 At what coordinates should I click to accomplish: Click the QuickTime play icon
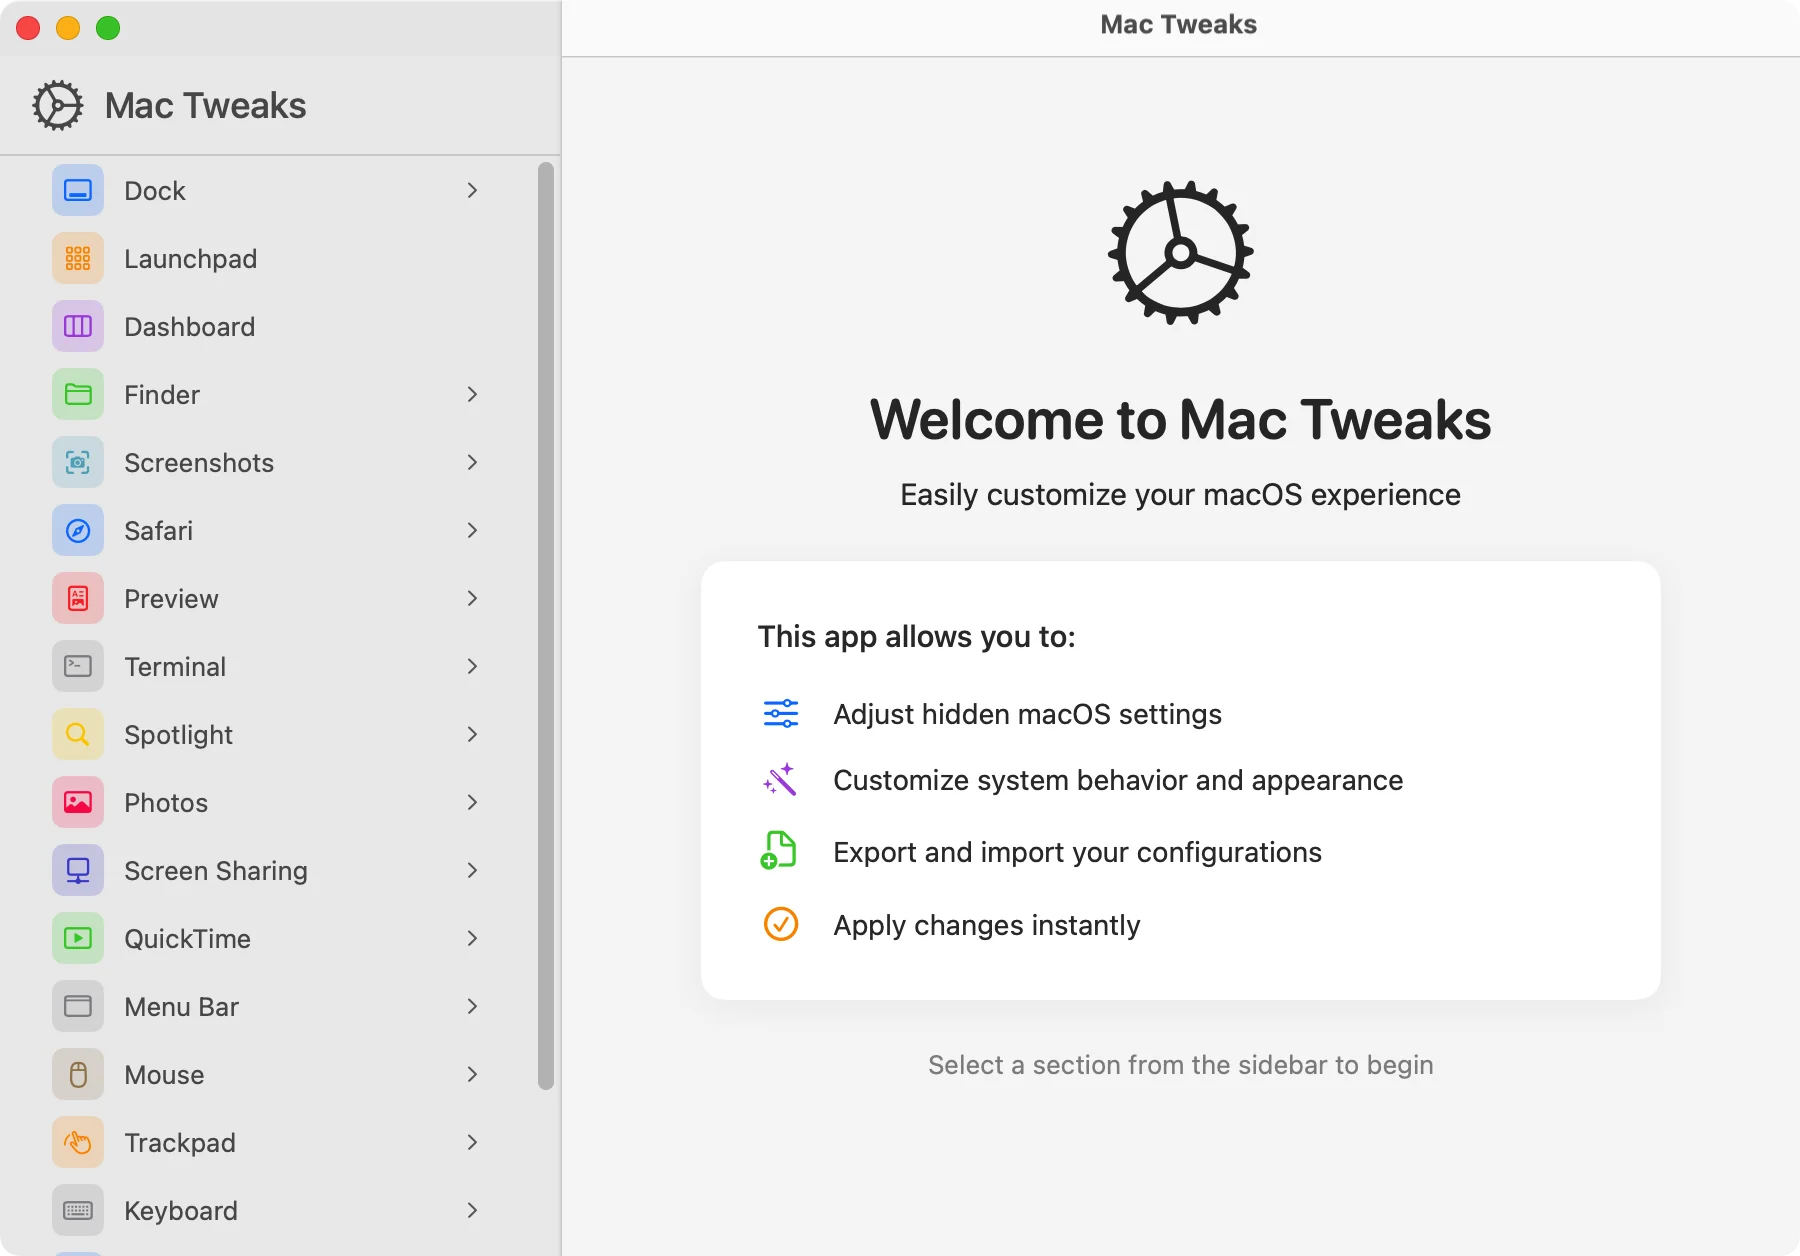(x=78, y=938)
